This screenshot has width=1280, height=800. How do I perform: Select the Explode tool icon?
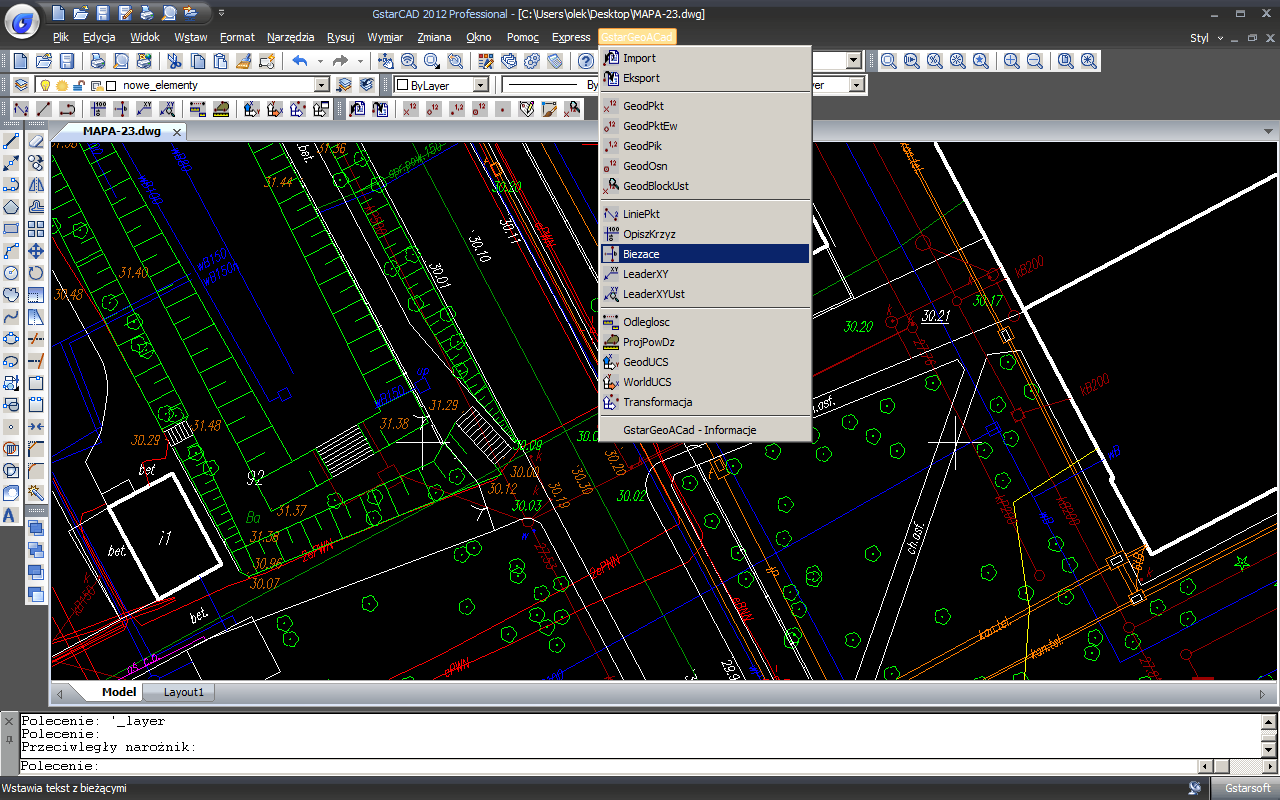click(x=36, y=493)
